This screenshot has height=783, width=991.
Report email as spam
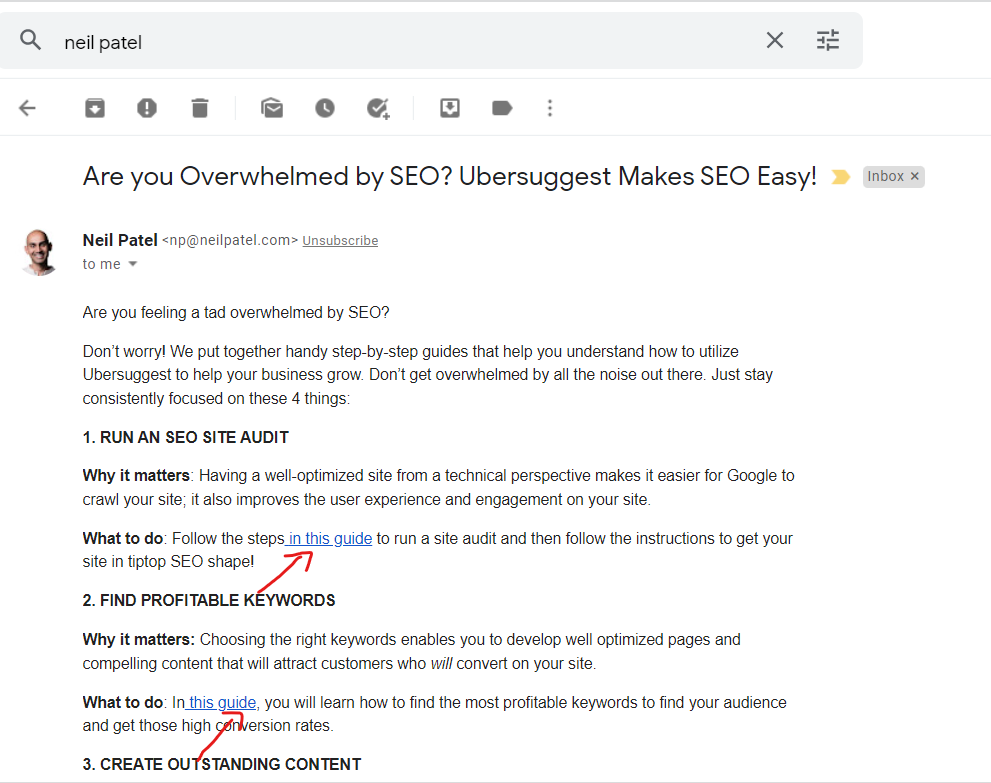147,108
